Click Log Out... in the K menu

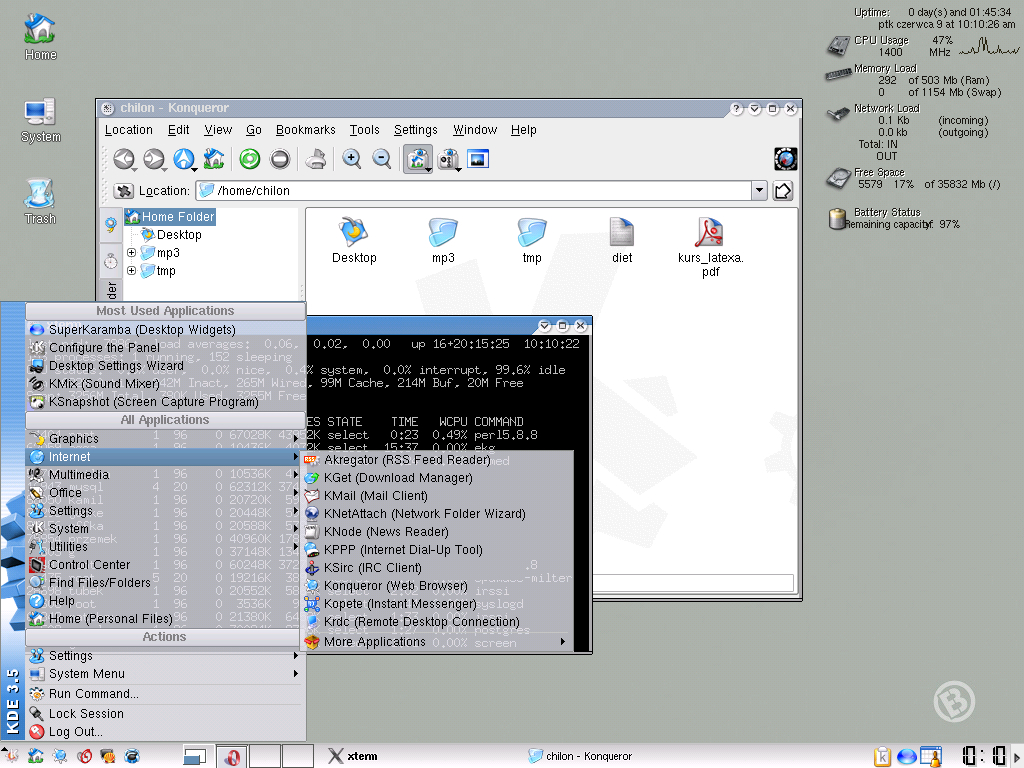tap(76, 732)
